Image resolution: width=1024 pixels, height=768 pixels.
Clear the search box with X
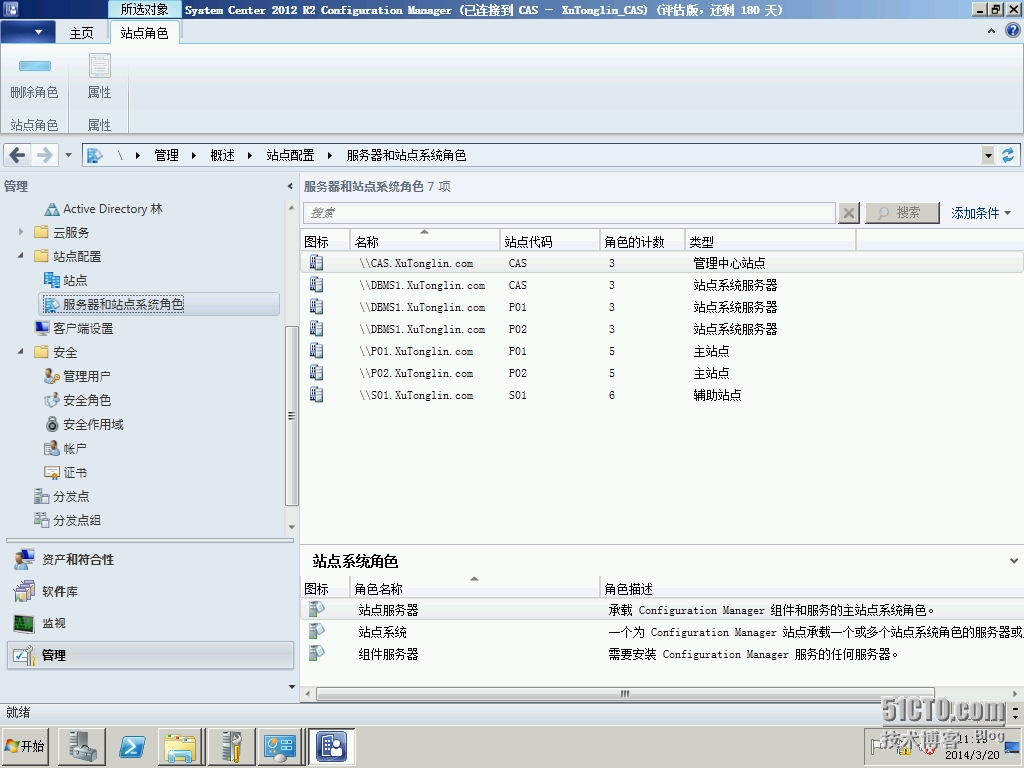pos(848,213)
